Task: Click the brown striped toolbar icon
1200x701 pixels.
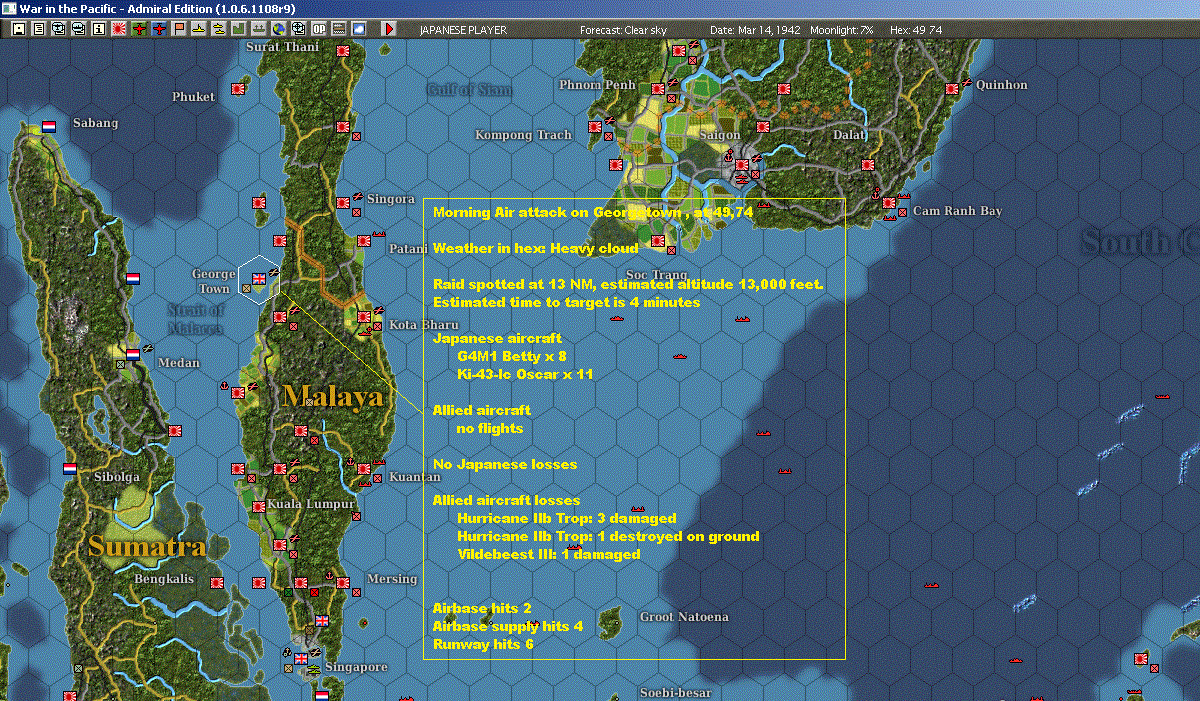Action: (338, 29)
